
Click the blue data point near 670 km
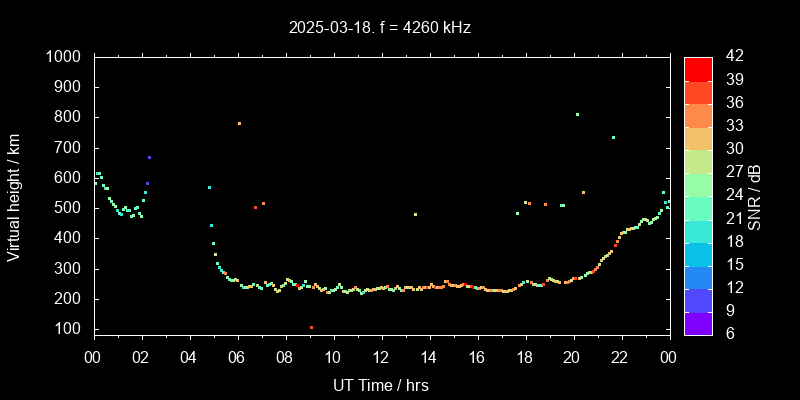click(149, 157)
